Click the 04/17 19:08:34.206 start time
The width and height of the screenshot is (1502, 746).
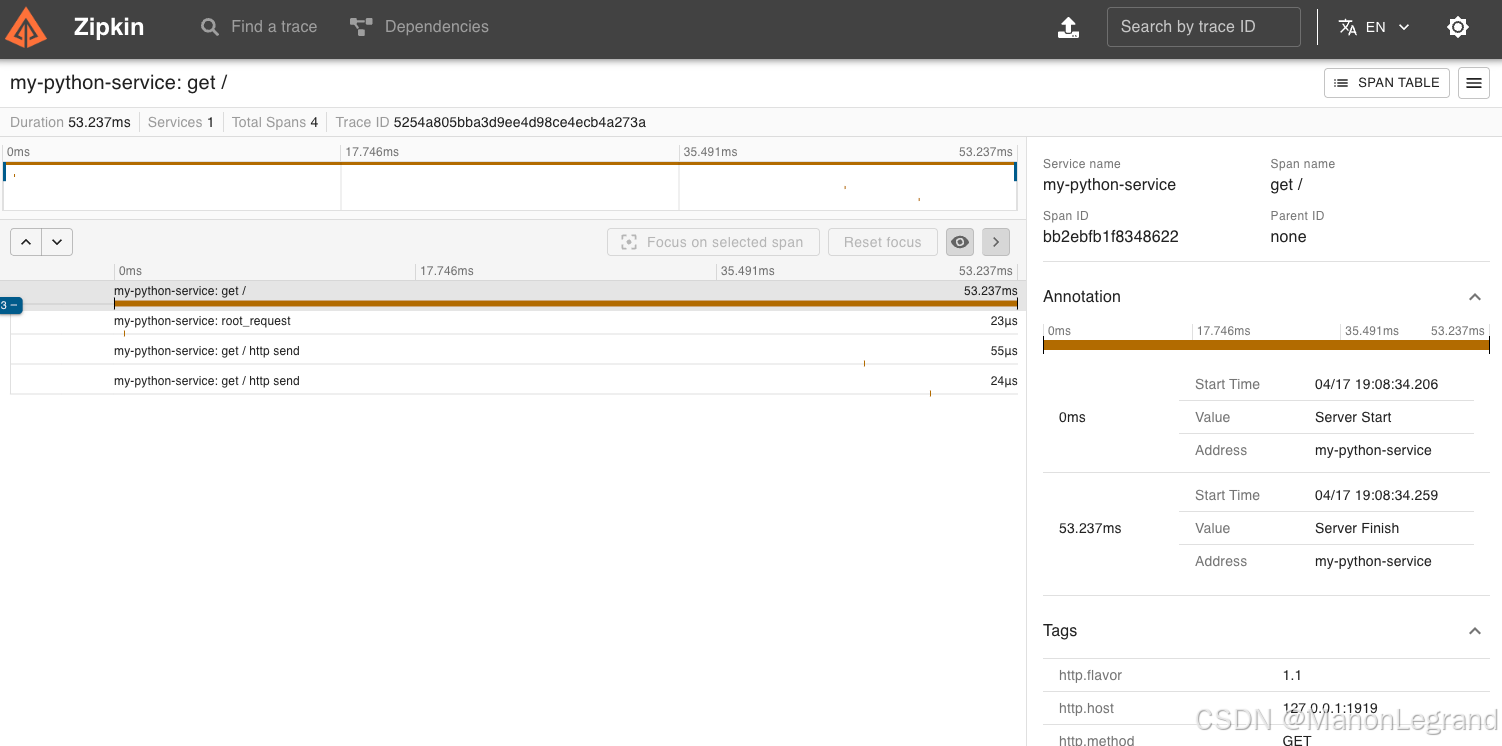click(1376, 384)
